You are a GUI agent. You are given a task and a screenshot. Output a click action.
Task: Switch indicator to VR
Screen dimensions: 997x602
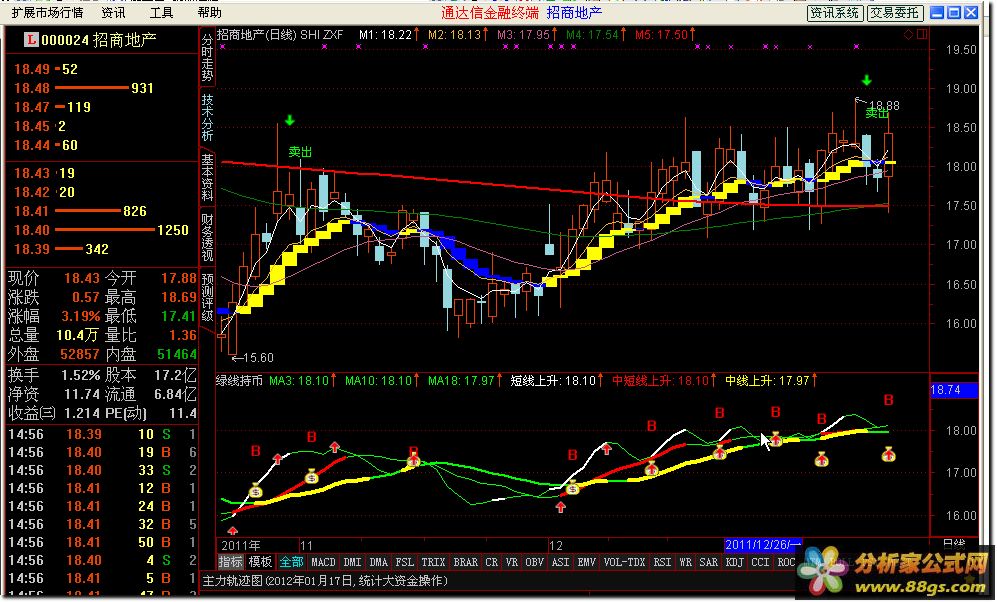click(x=511, y=562)
